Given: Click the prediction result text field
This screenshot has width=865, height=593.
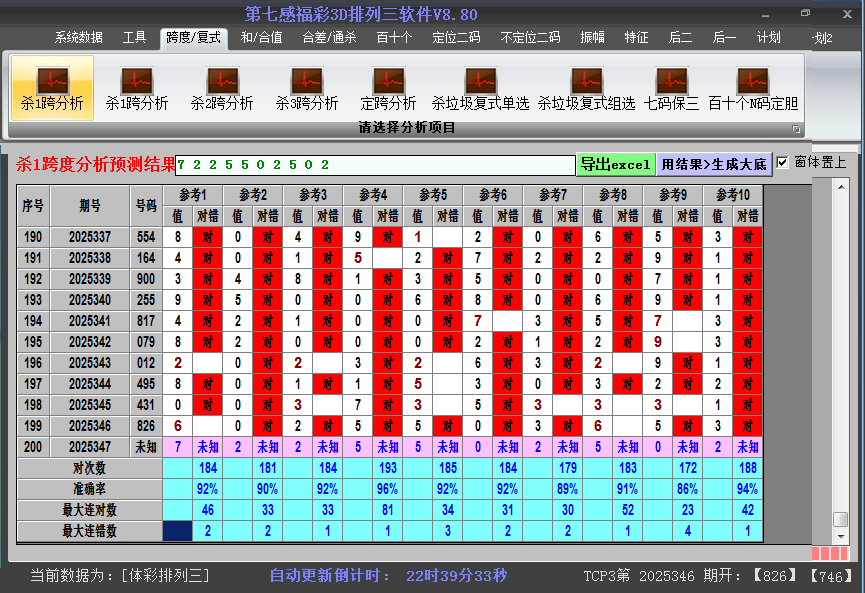Looking at the screenshot, I should coord(374,164).
